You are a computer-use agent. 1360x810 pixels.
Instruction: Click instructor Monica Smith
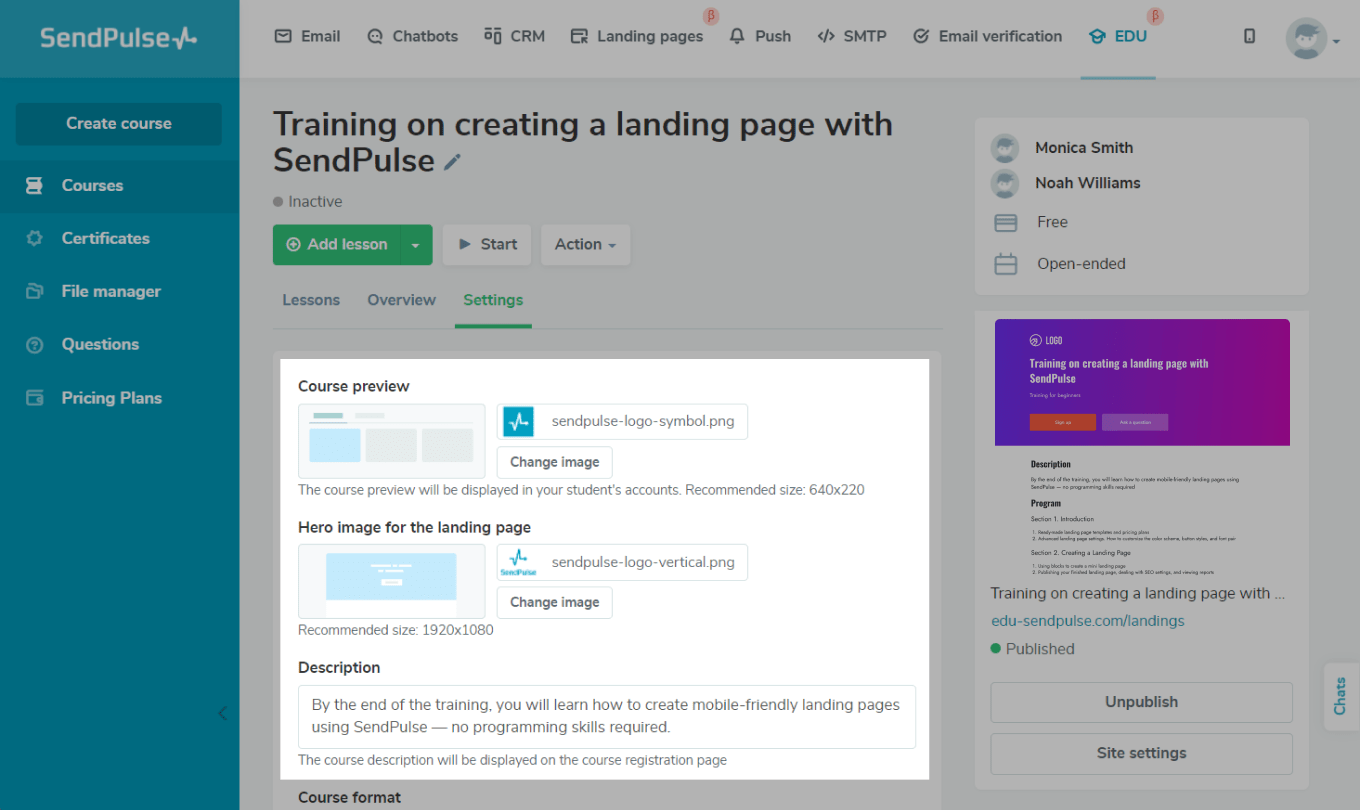(x=1084, y=148)
